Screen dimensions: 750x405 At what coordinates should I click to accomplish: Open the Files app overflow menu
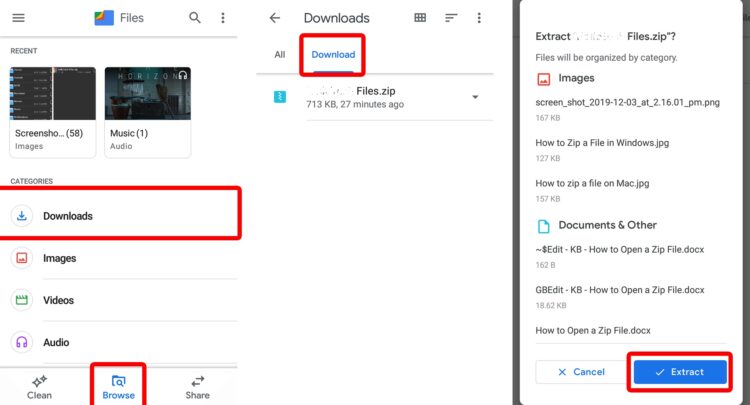(222, 18)
